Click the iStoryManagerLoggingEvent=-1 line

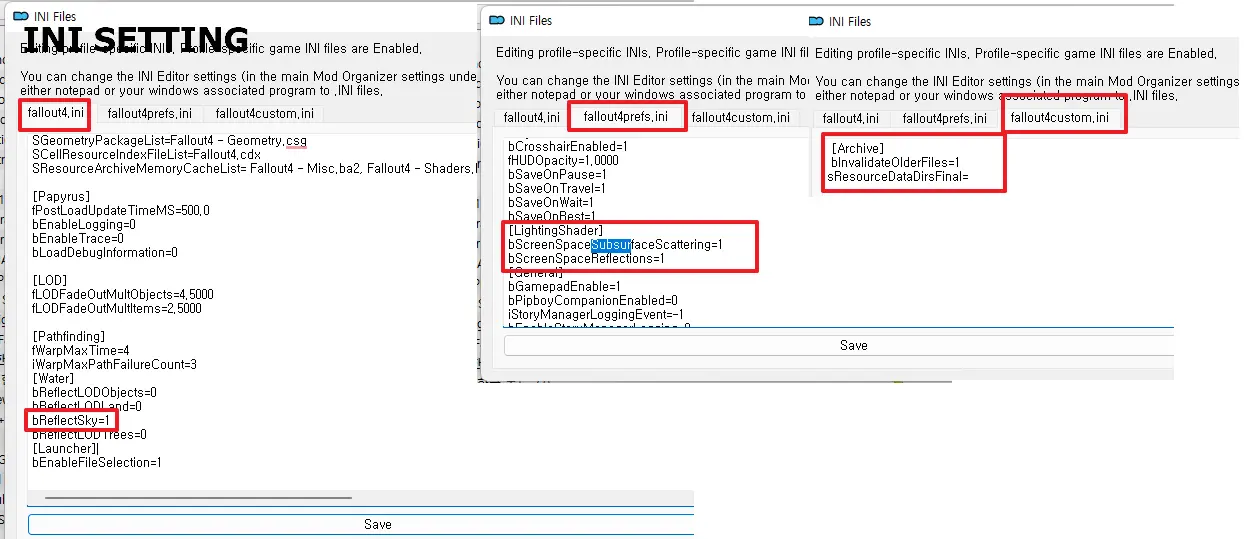[x=596, y=315]
